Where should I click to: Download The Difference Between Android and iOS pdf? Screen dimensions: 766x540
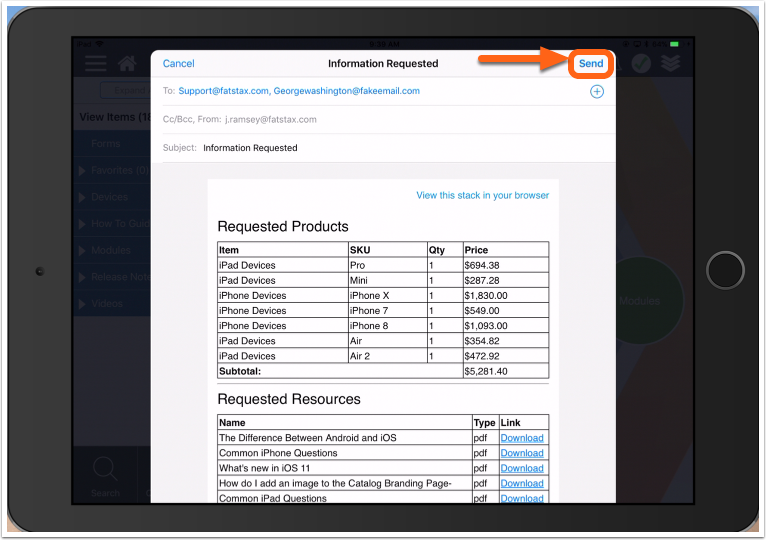pos(522,438)
